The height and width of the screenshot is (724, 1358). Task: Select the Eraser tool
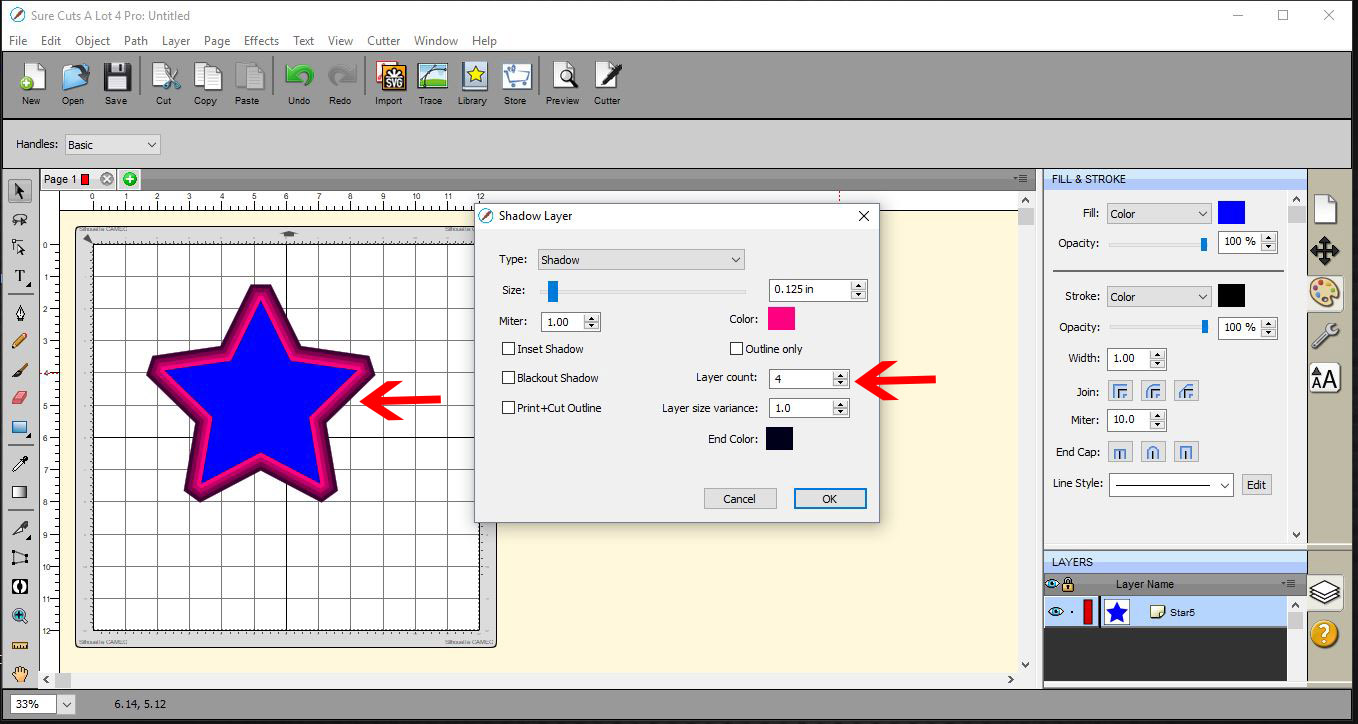(21, 398)
